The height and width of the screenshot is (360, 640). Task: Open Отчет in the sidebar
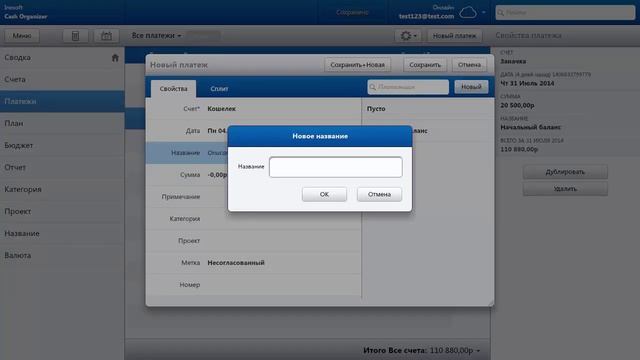click(x=62, y=167)
